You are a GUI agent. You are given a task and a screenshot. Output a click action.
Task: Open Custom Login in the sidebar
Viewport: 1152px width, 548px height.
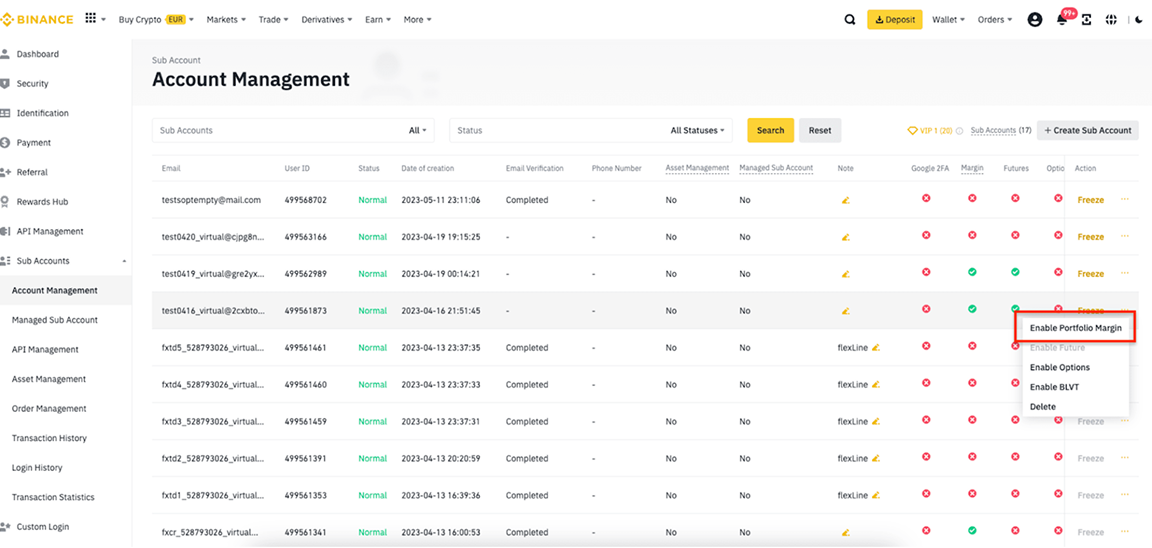(x=43, y=527)
